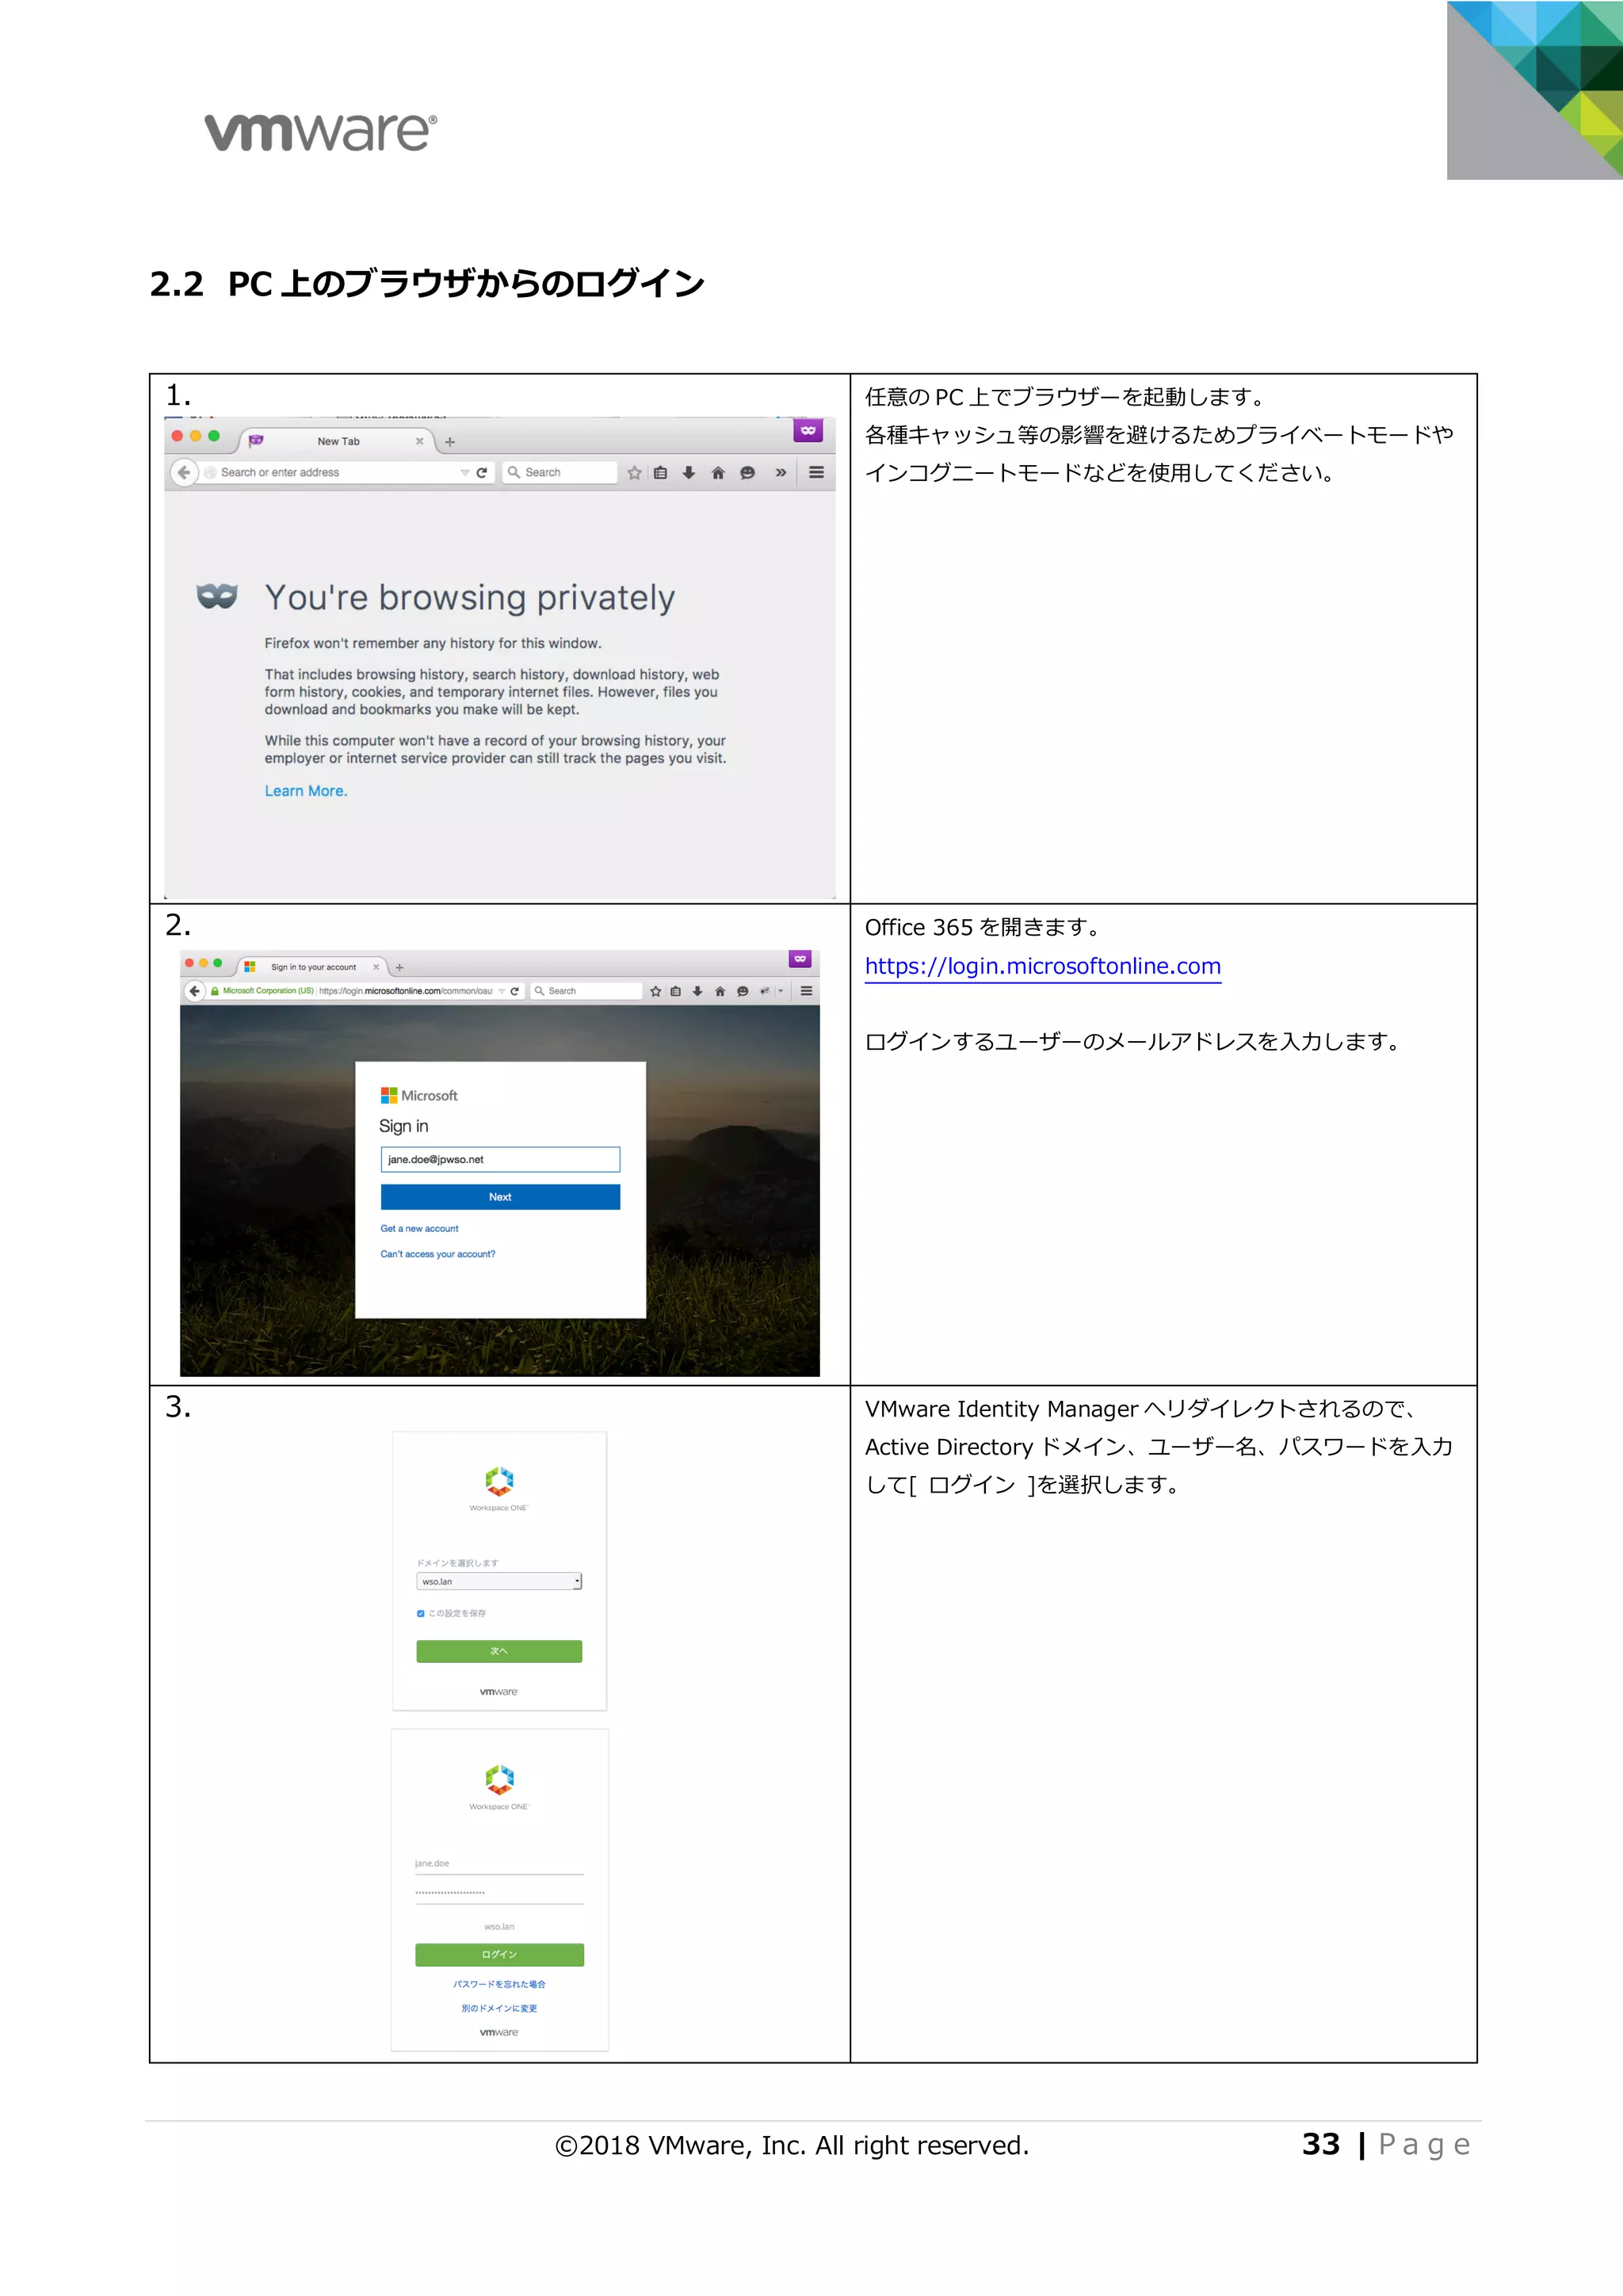Click jane.doe@jpwso.net email field
Image resolution: width=1623 pixels, height=2296 pixels.
click(x=500, y=1159)
